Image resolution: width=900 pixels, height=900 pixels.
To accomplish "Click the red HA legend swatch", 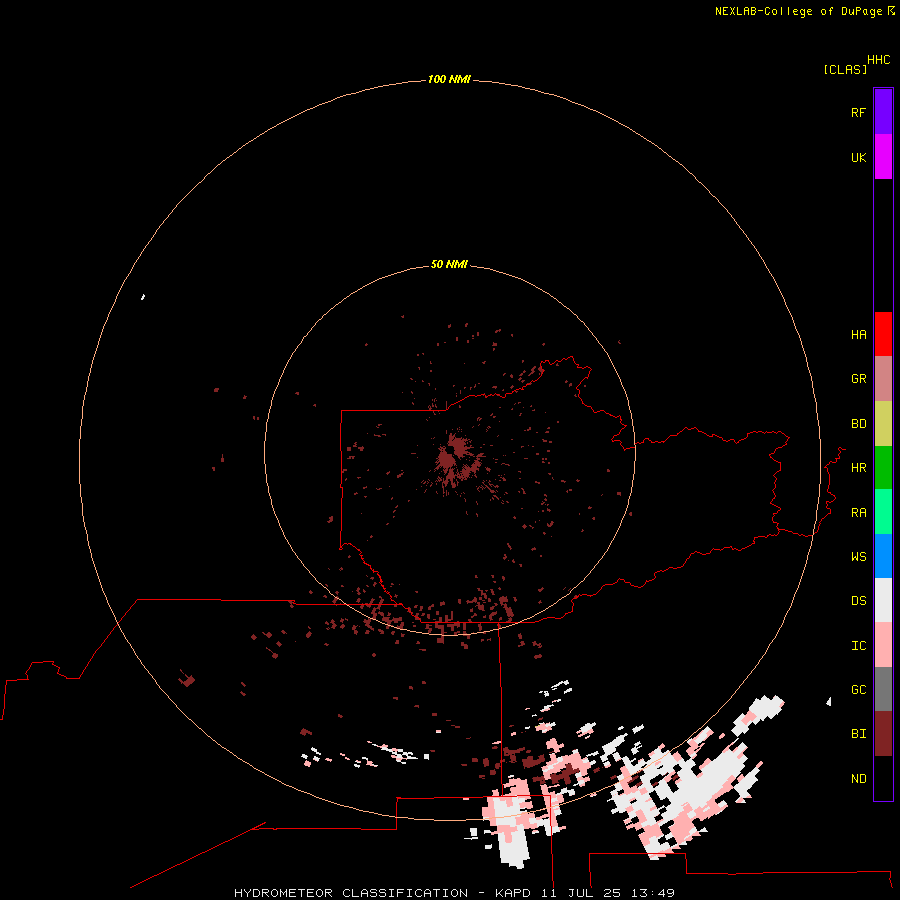I will pyautogui.click(x=883, y=334).
